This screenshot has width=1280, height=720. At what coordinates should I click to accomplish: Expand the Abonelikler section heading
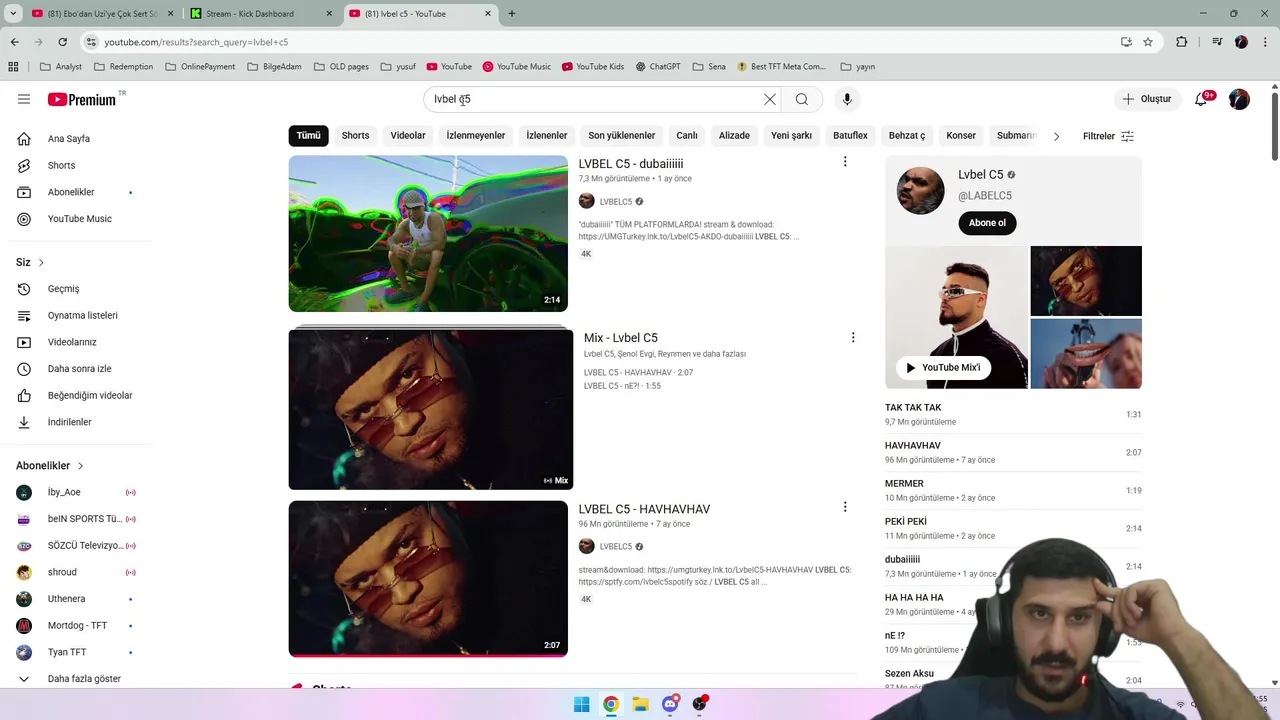(x=50, y=466)
